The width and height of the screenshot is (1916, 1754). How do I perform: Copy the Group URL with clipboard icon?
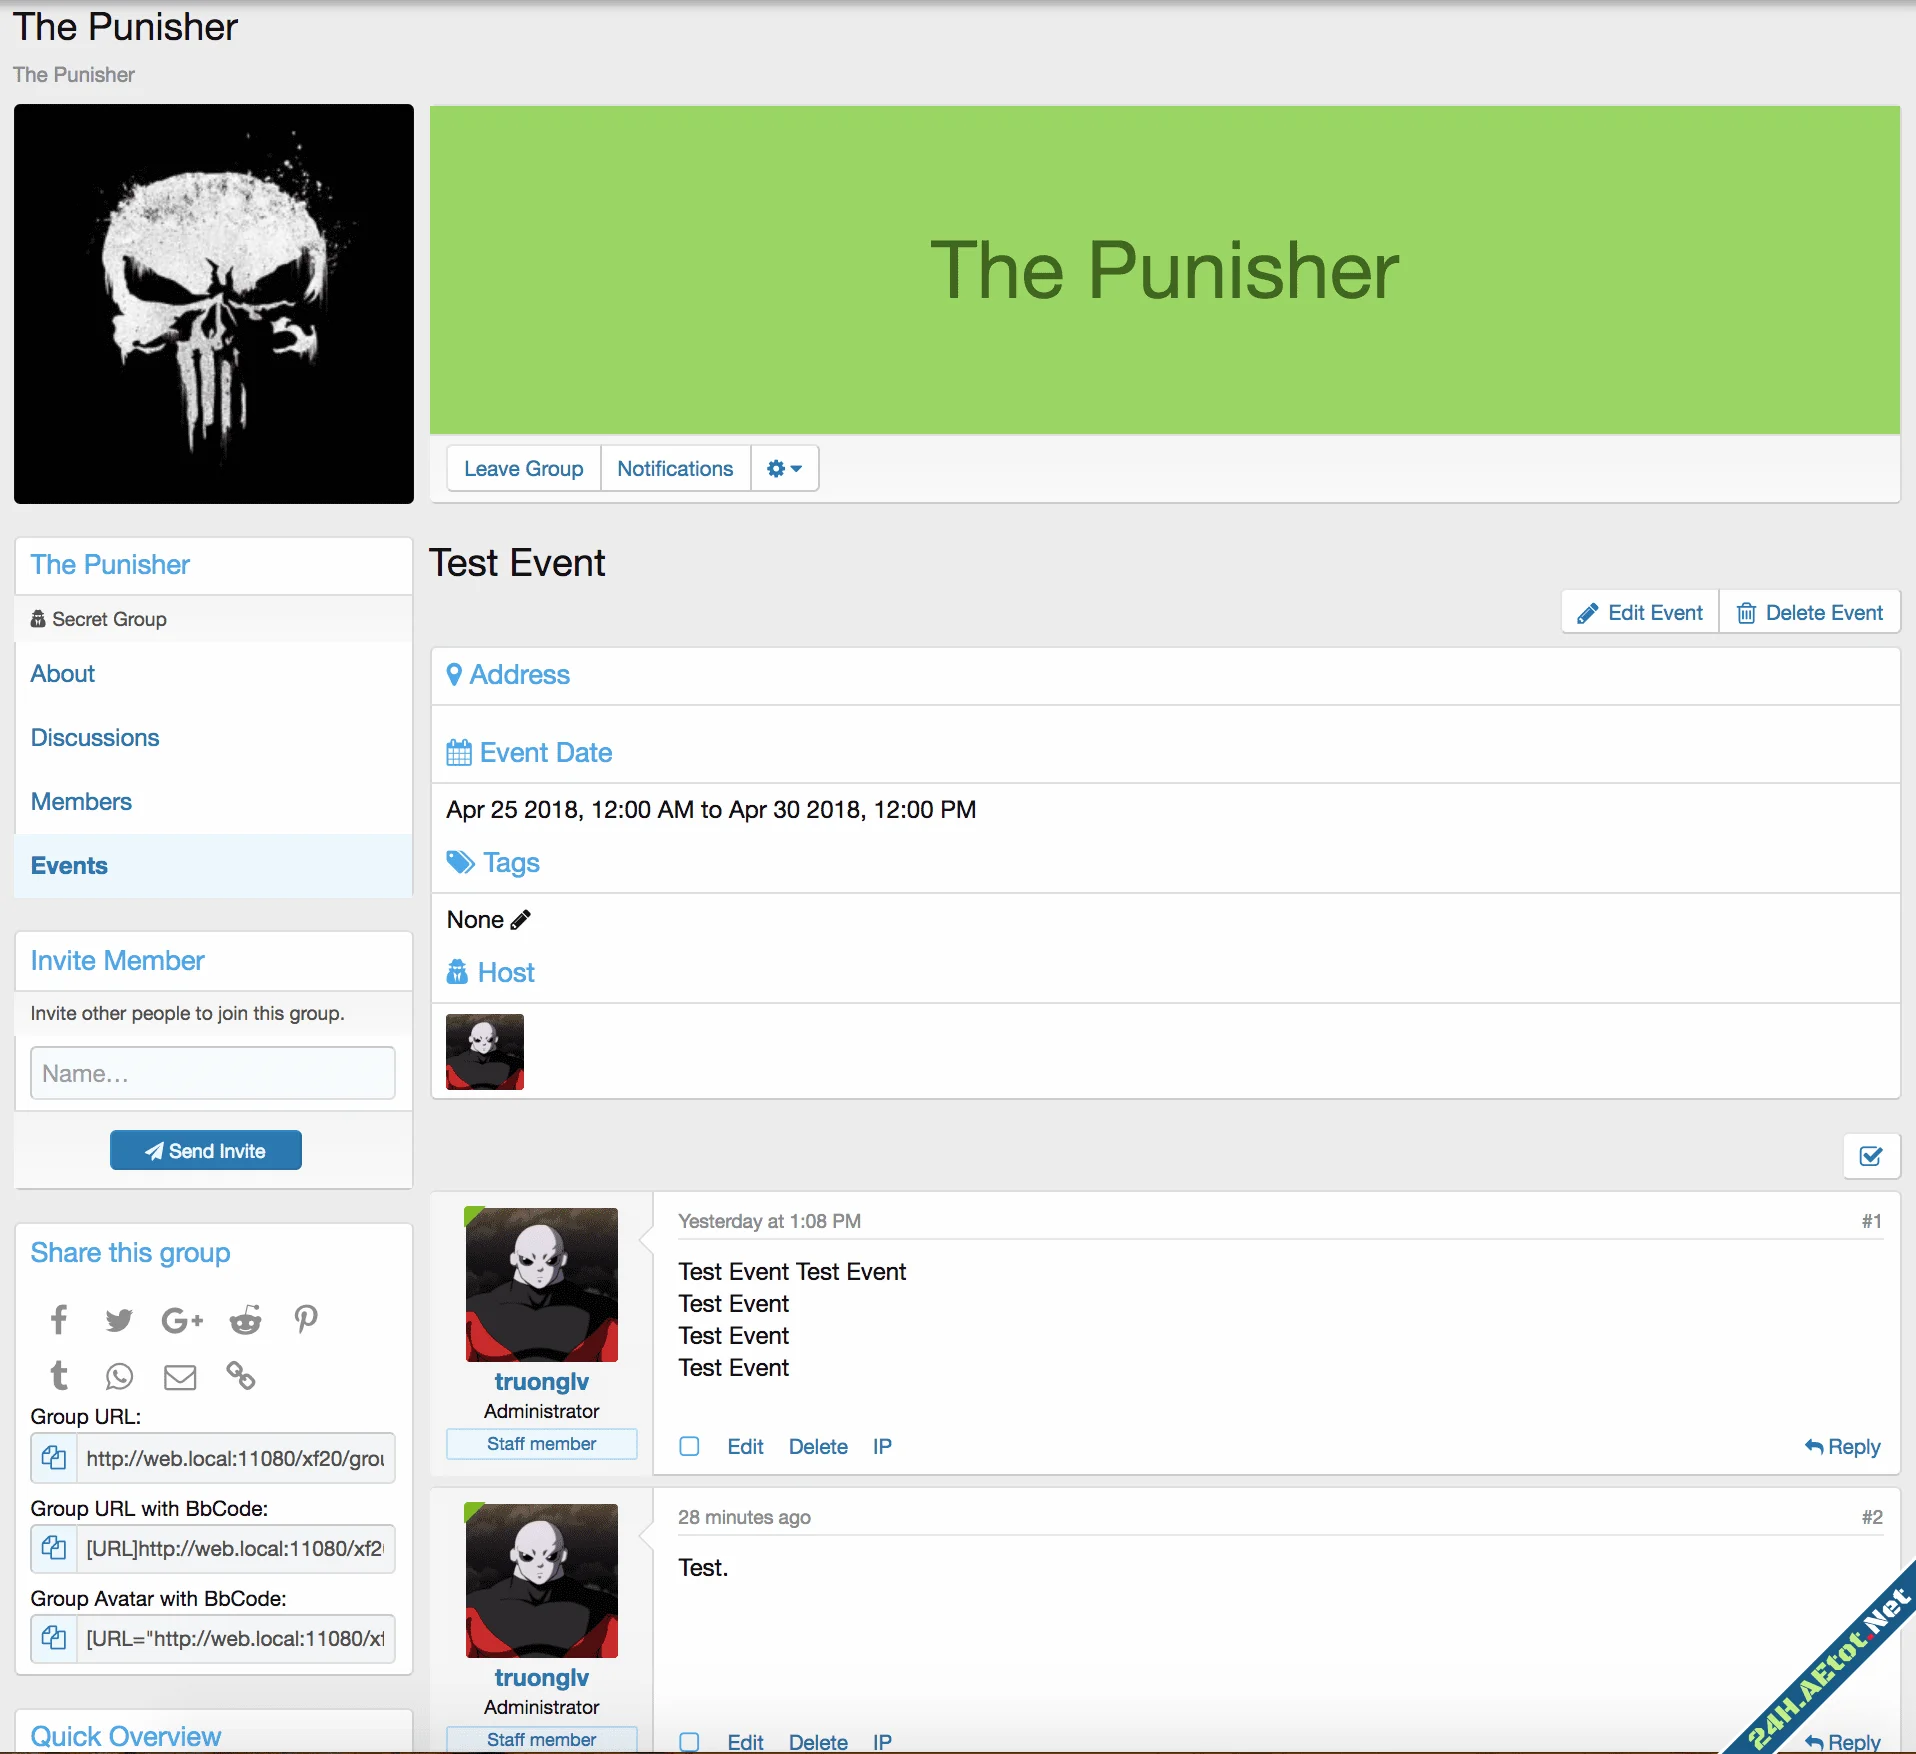54,1458
